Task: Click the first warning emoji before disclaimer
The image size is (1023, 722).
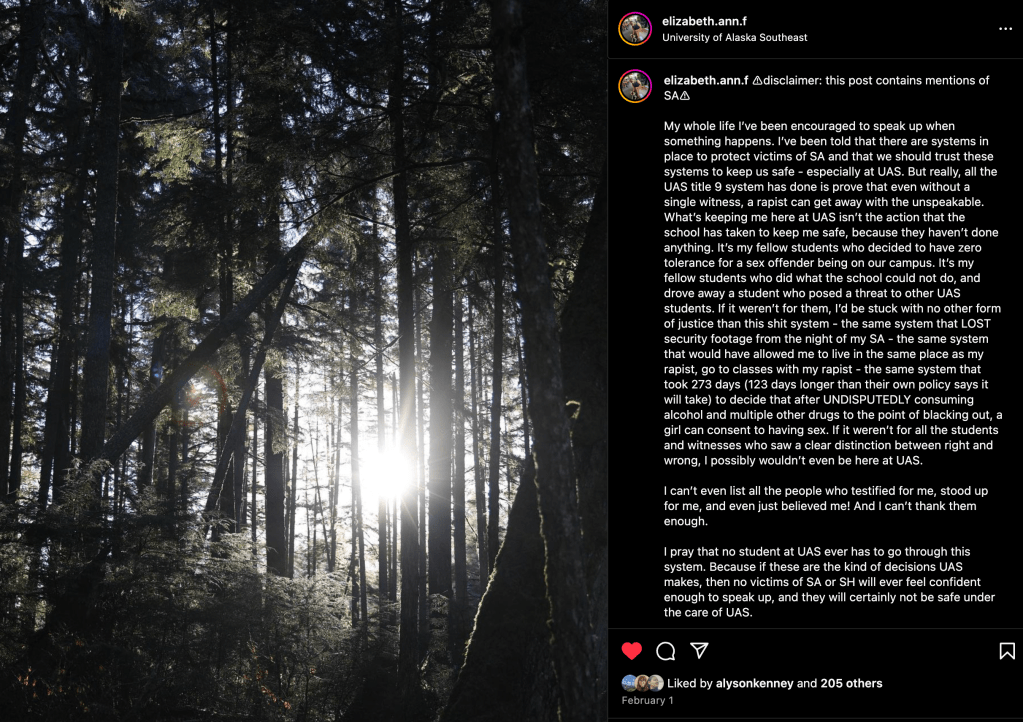Action: [757, 80]
